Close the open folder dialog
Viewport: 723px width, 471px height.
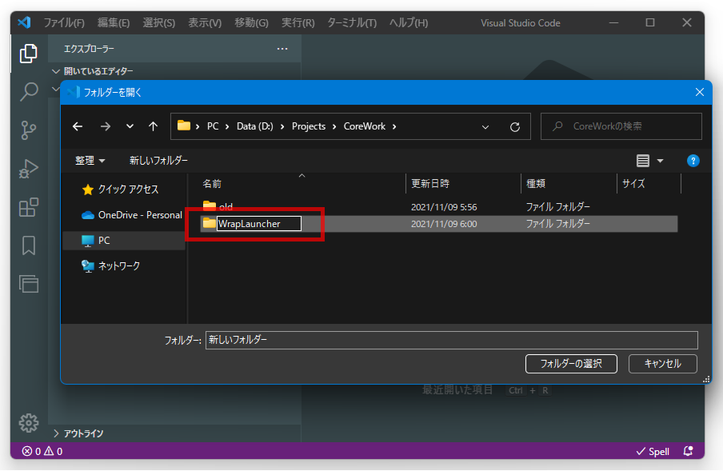coord(699,92)
